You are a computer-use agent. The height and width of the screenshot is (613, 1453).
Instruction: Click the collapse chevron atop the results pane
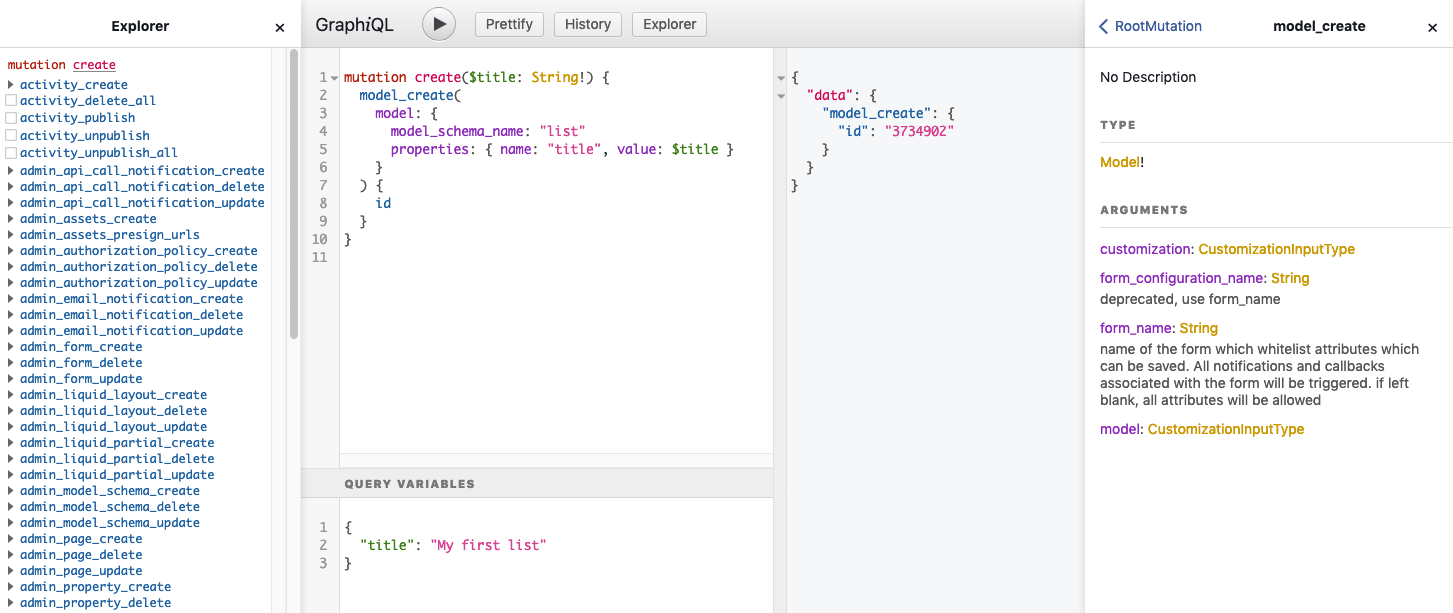pos(781,76)
